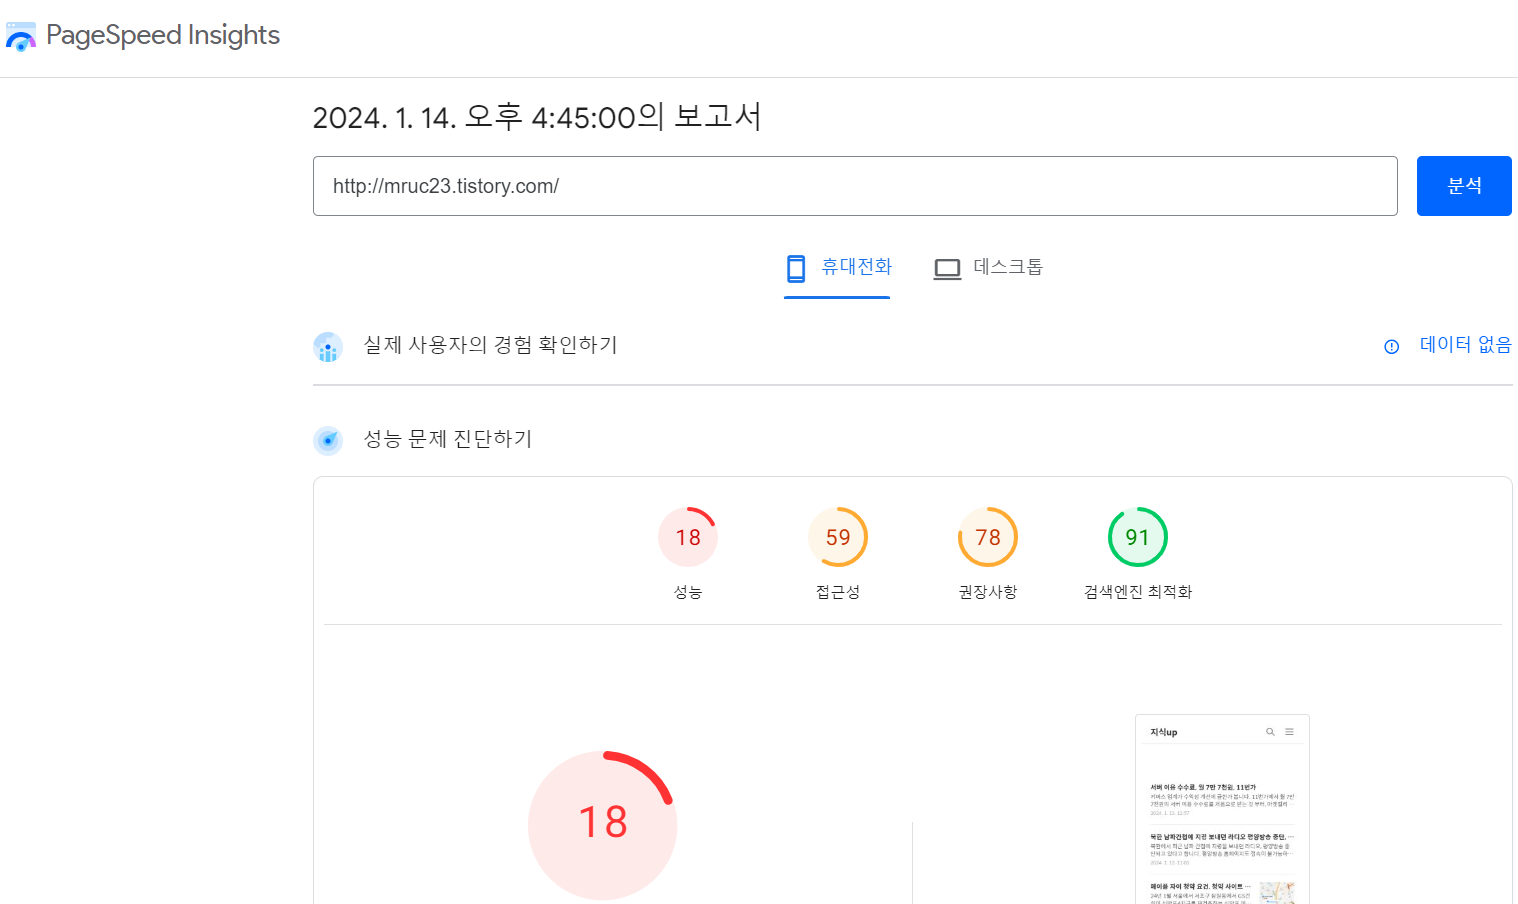Click the laptop icon beside 데스크톱

(x=946, y=267)
